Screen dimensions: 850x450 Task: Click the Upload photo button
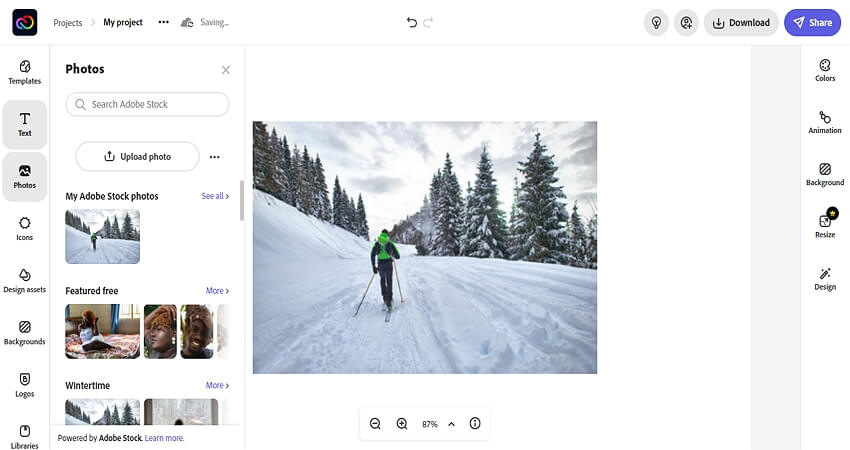pyautogui.click(x=137, y=157)
